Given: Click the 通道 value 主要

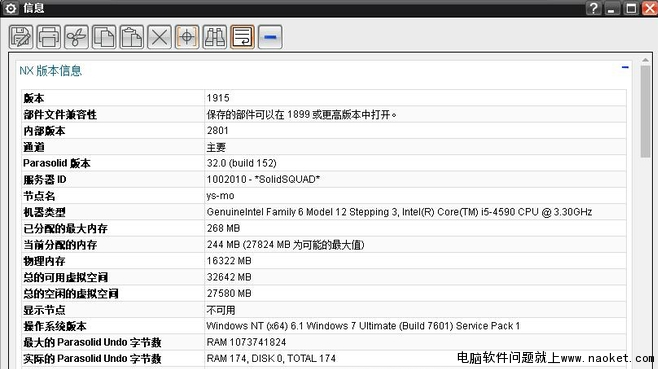Looking at the screenshot, I should (216, 147).
